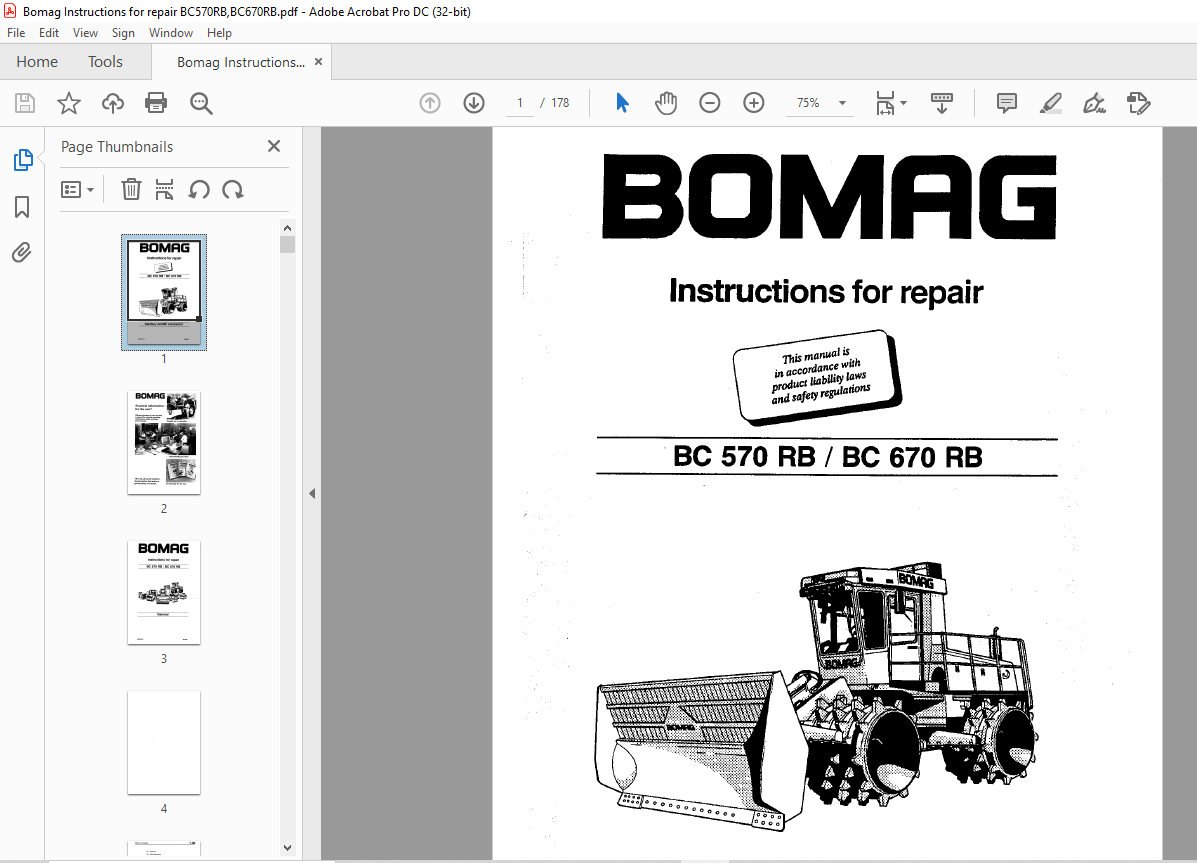Select blank page 4 thumbnail

(164, 742)
